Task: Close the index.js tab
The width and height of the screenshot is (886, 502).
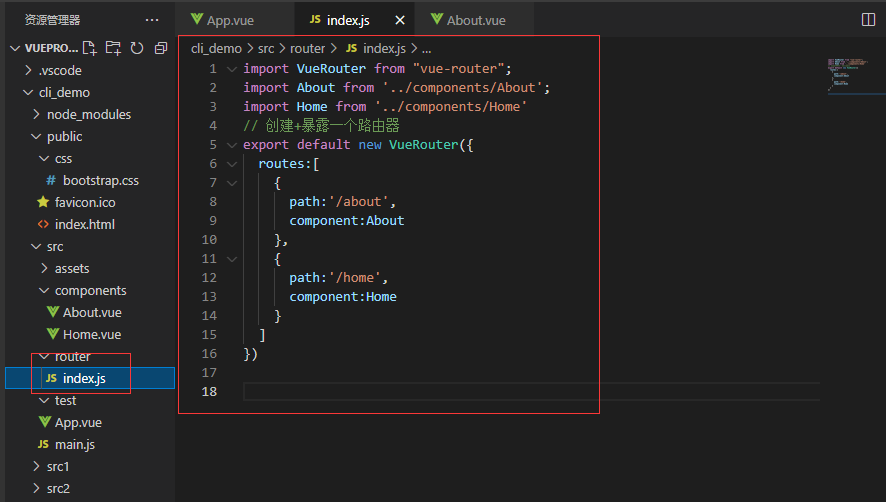Action: pyautogui.click(x=399, y=20)
